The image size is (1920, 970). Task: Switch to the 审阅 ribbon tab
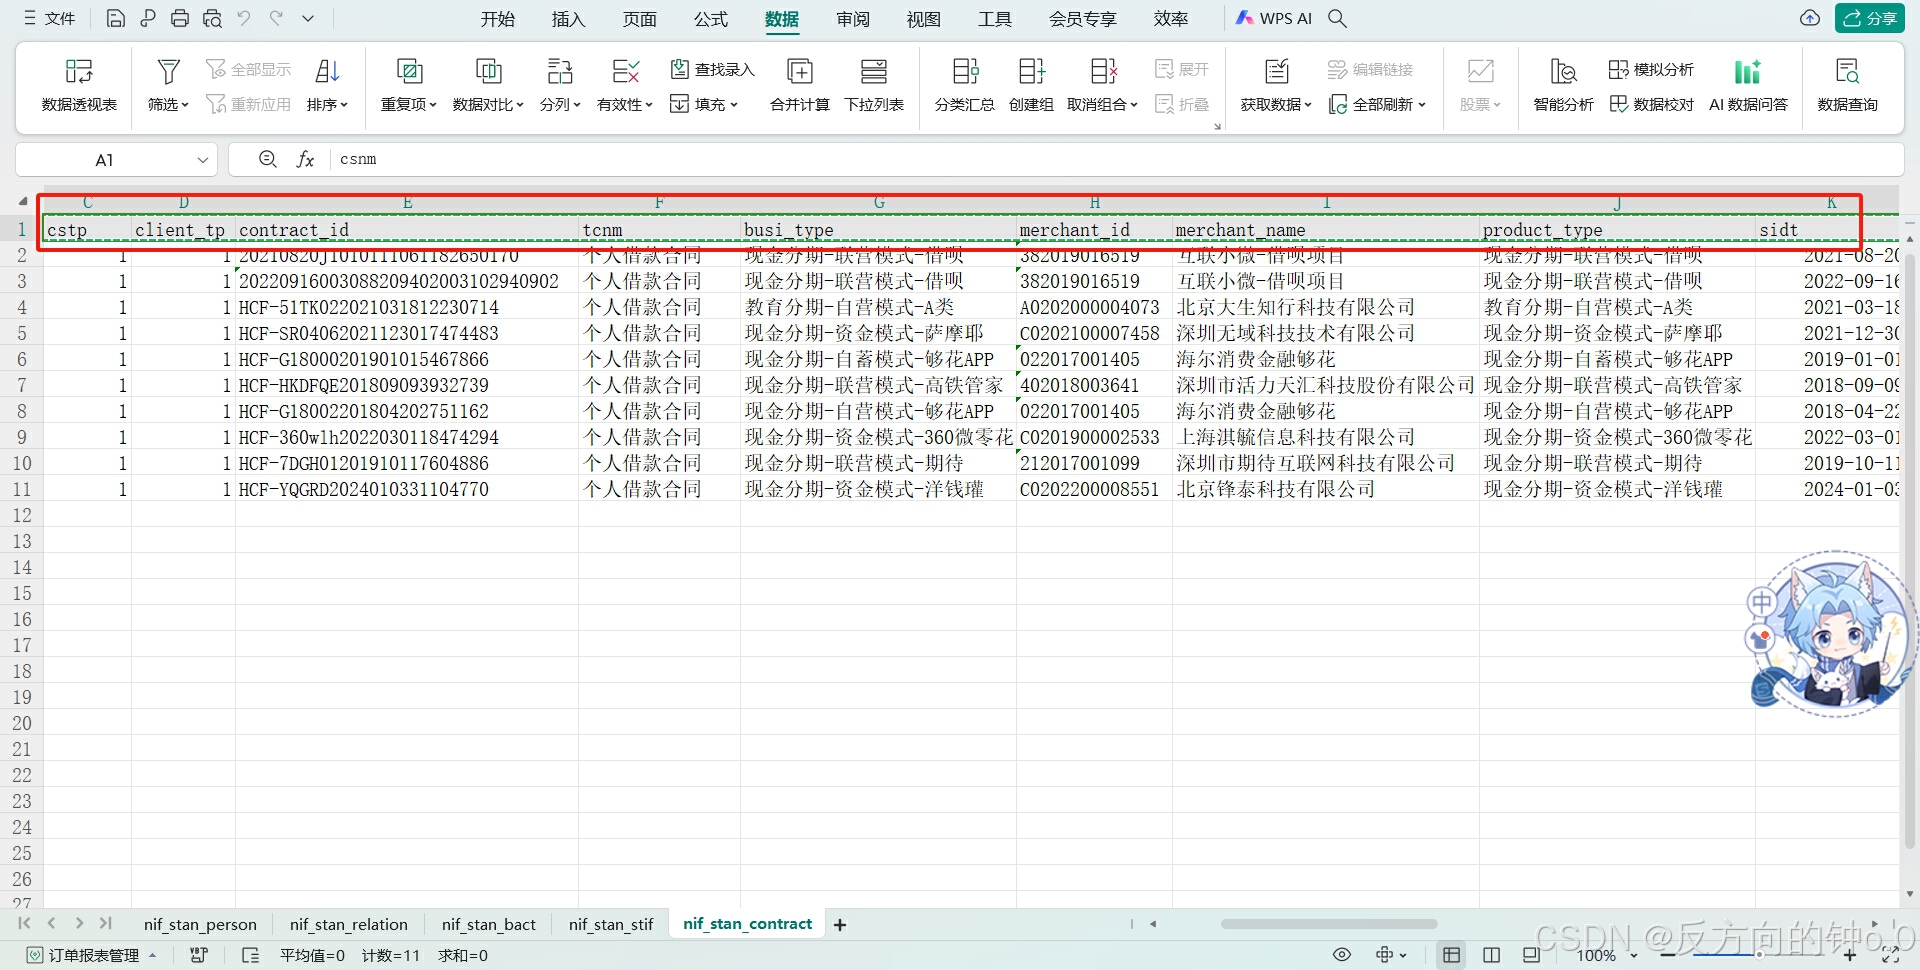853,19
